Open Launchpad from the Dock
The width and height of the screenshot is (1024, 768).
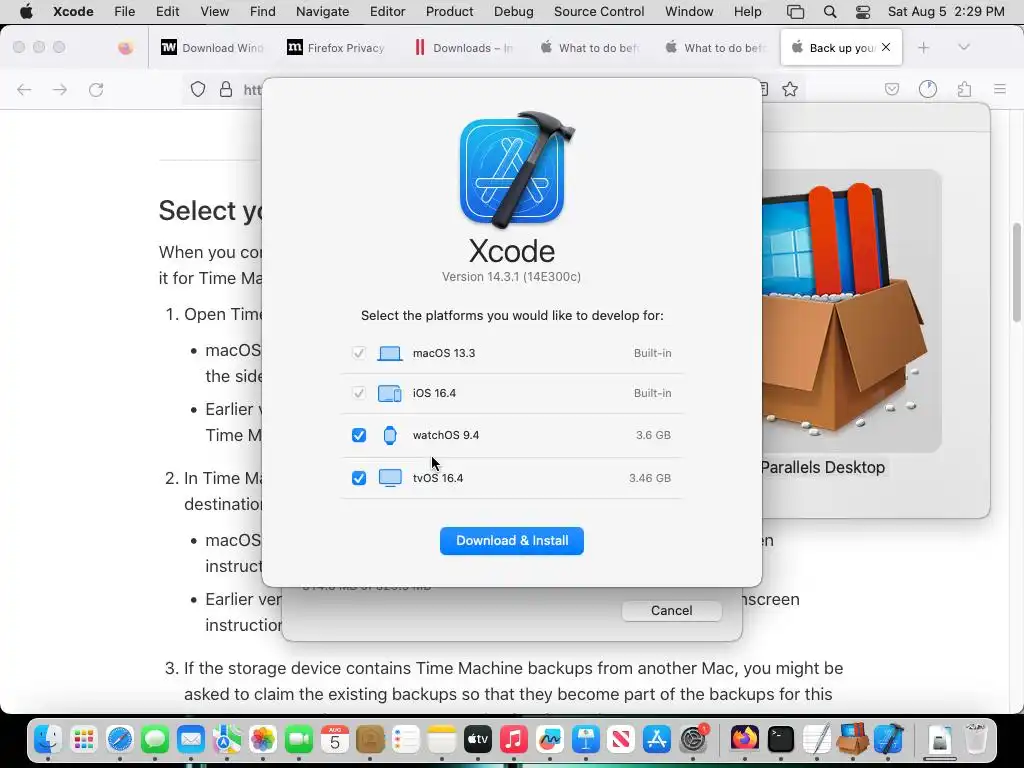click(84, 739)
